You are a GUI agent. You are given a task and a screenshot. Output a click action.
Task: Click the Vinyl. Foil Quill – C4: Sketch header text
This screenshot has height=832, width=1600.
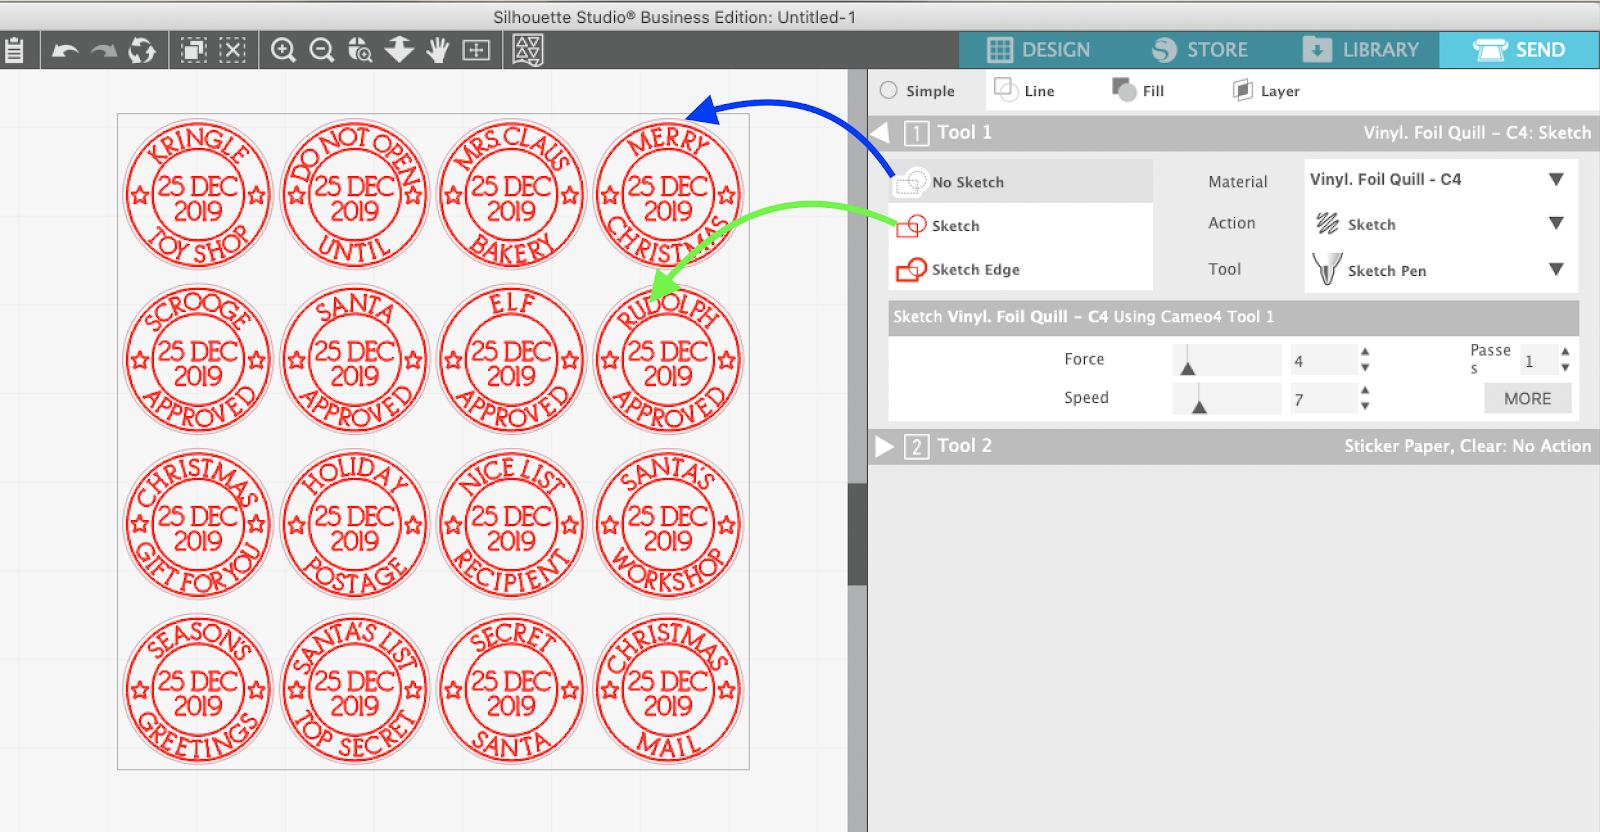click(1477, 133)
